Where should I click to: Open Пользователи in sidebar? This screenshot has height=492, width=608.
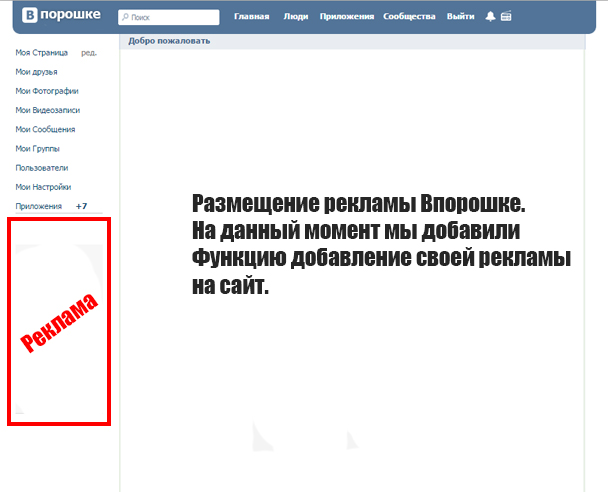click(42, 168)
